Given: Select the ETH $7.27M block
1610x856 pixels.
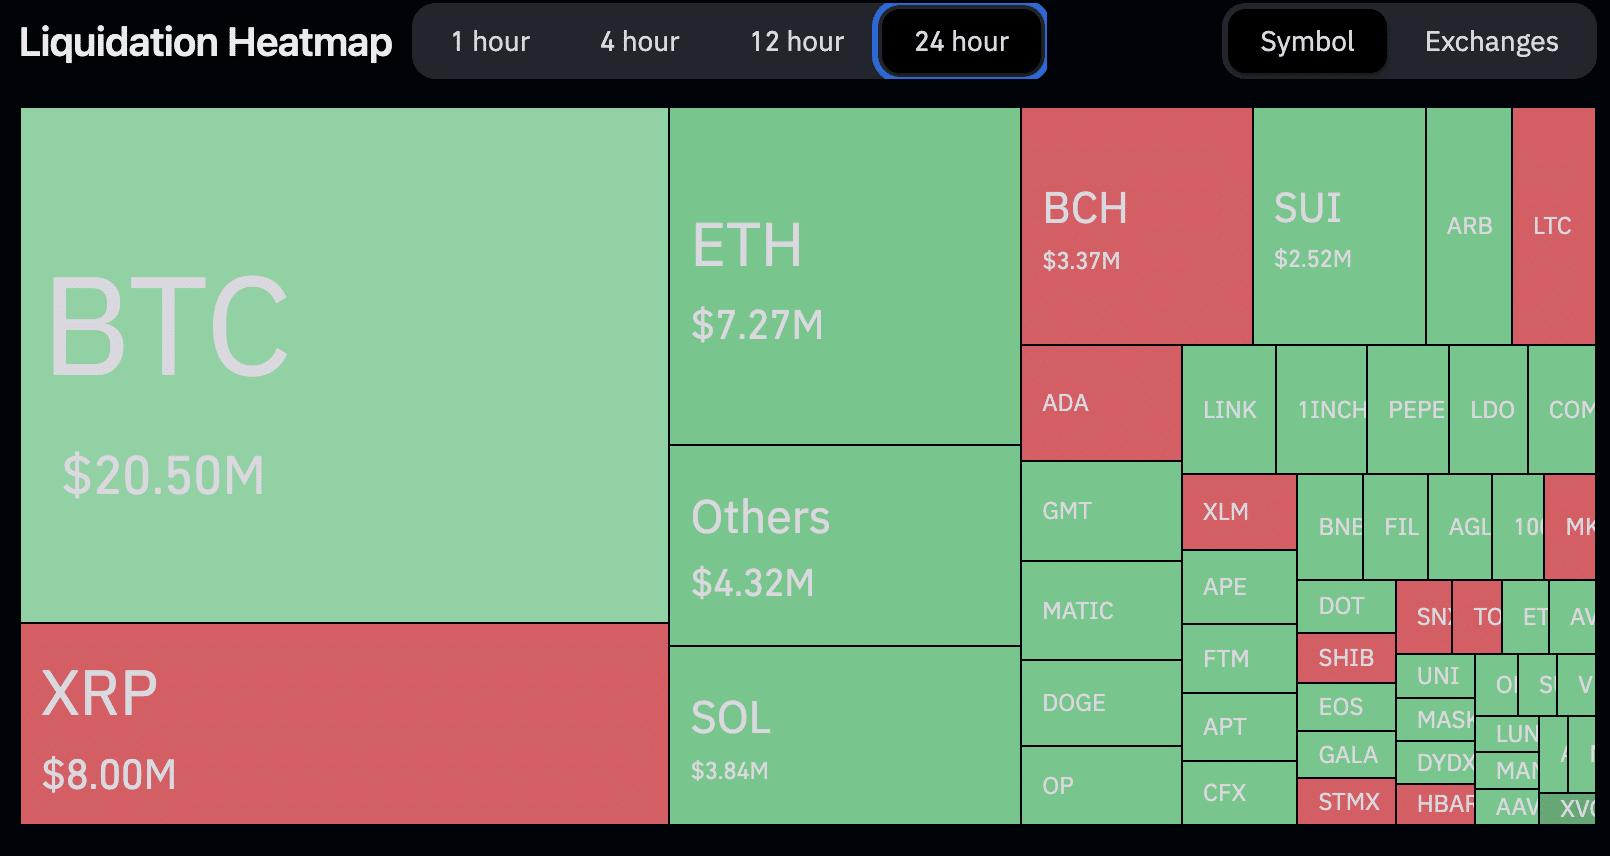Looking at the screenshot, I should point(844,276).
